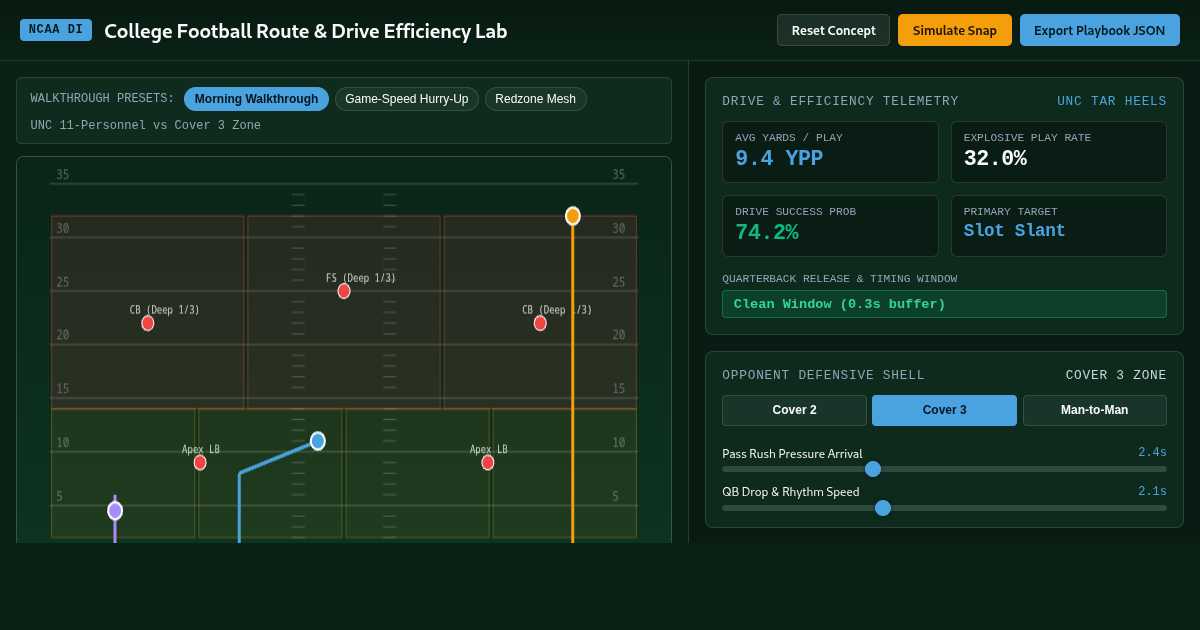The height and width of the screenshot is (630, 1200).
Task: Click the 74.2% drive success value
Action: (x=767, y=233)
